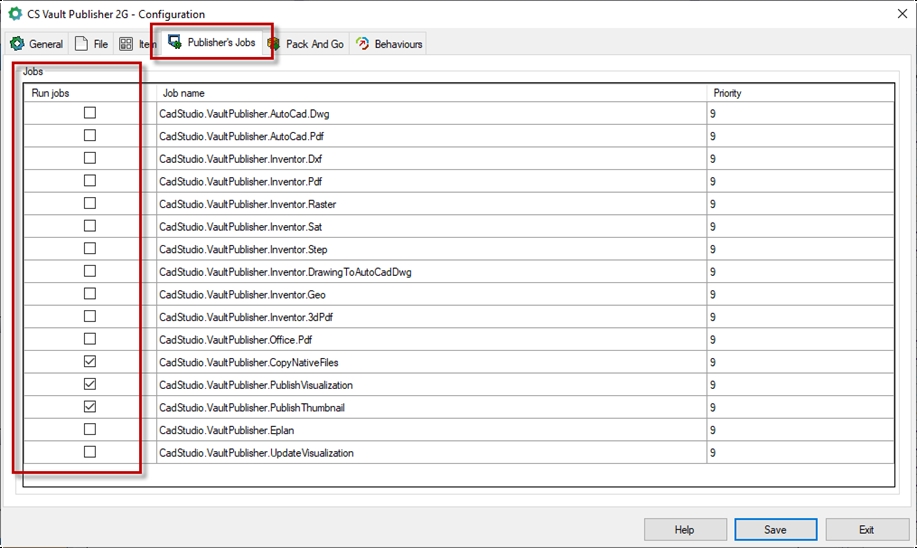Click the File tab document icon
Viewport: 917px width, 548px height.
82,44
